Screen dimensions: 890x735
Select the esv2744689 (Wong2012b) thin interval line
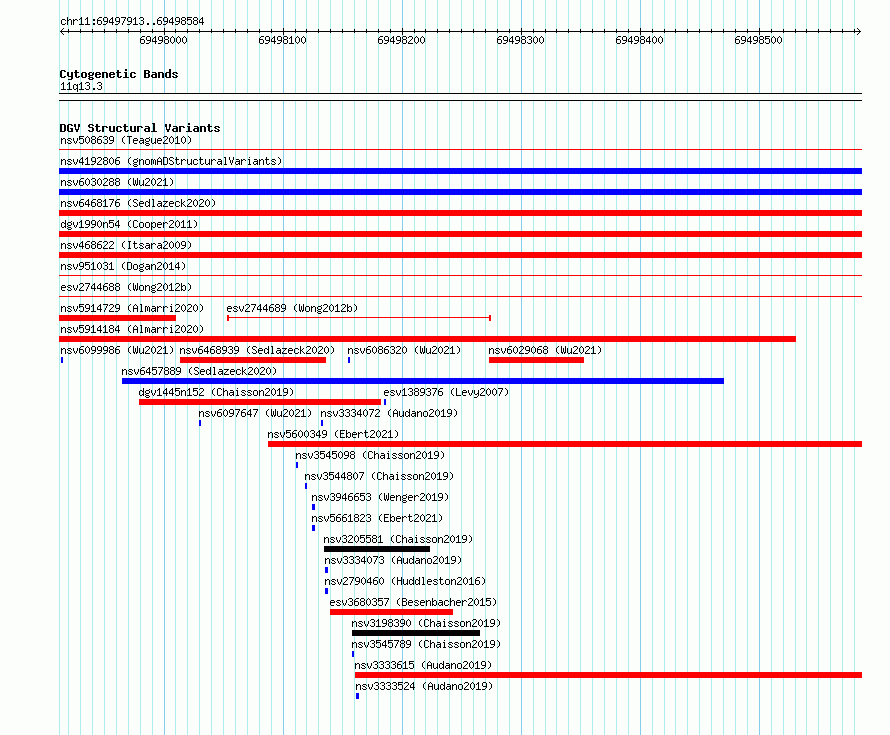(359, 318)
